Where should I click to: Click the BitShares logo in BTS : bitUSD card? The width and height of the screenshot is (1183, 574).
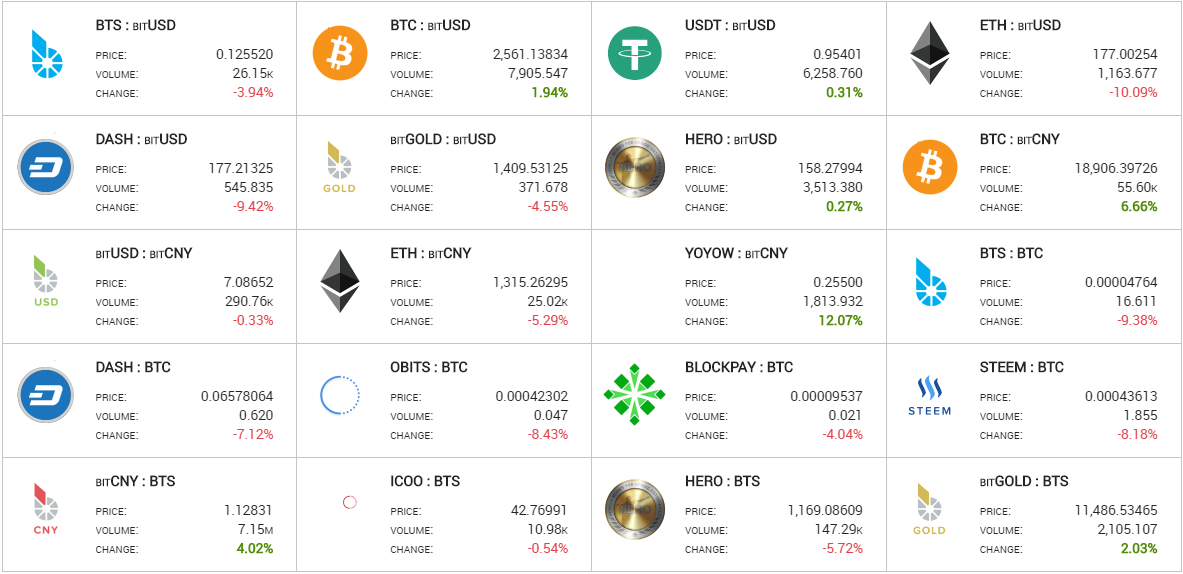[46, 54]
